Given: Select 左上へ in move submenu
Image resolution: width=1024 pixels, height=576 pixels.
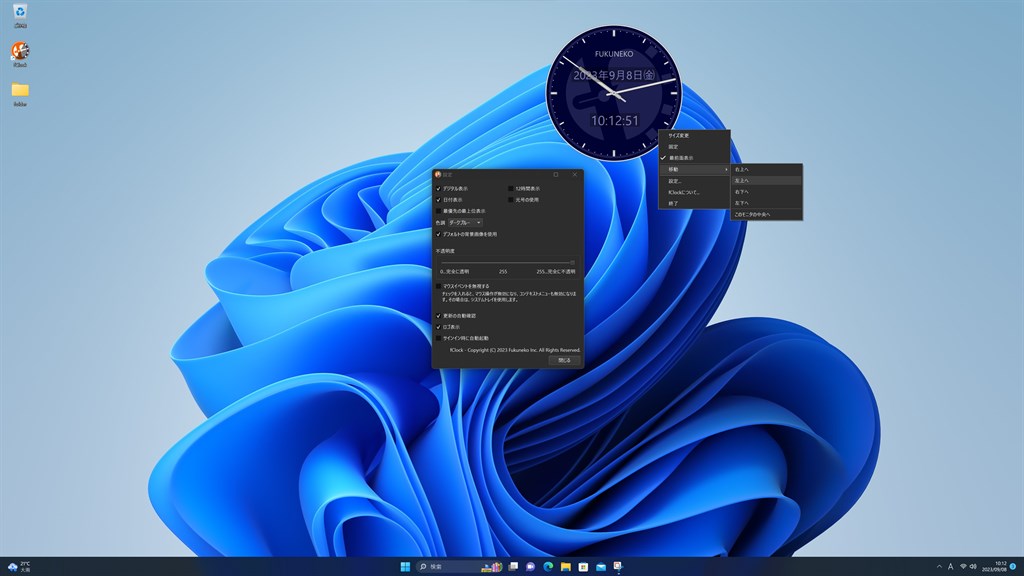Looking at the screenshot, I should [766, 181].
